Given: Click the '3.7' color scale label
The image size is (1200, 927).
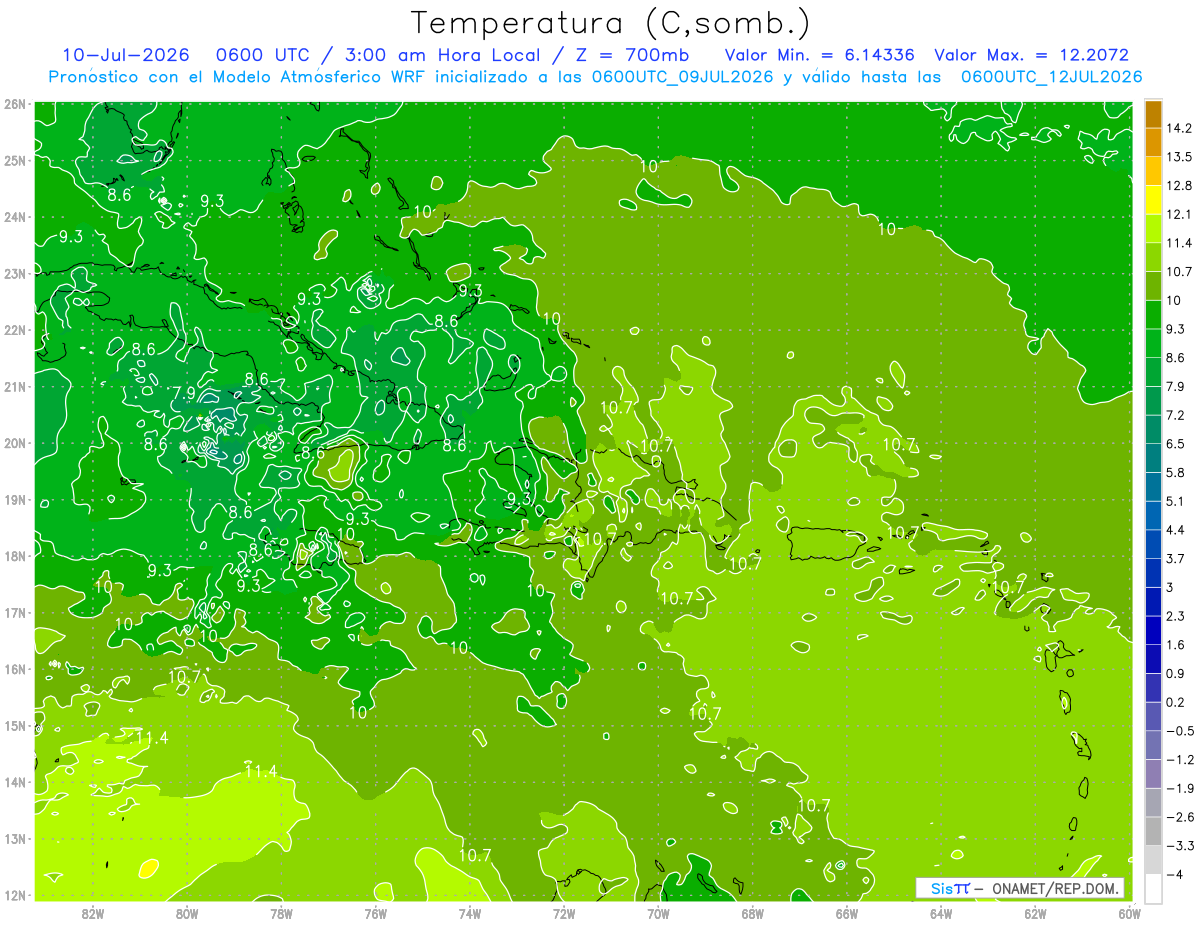Looking at the screenshot, I should pos(1176,558).
